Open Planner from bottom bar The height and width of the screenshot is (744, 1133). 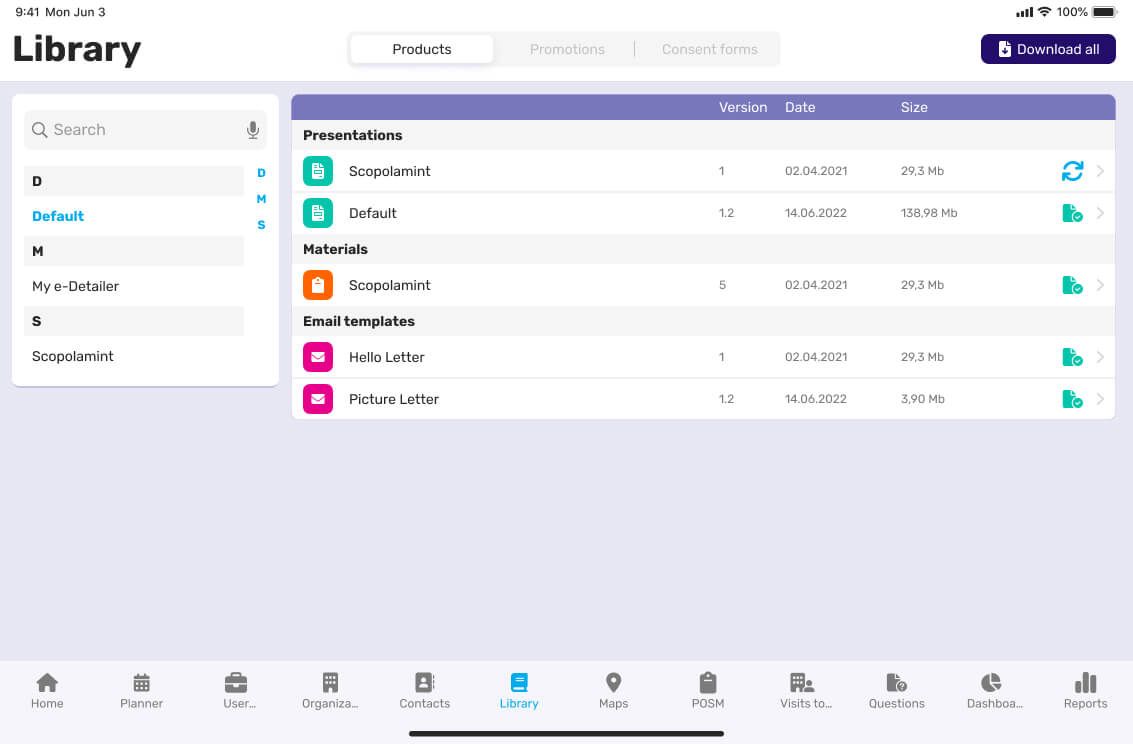pyautogui.click(x=142, y=691)
